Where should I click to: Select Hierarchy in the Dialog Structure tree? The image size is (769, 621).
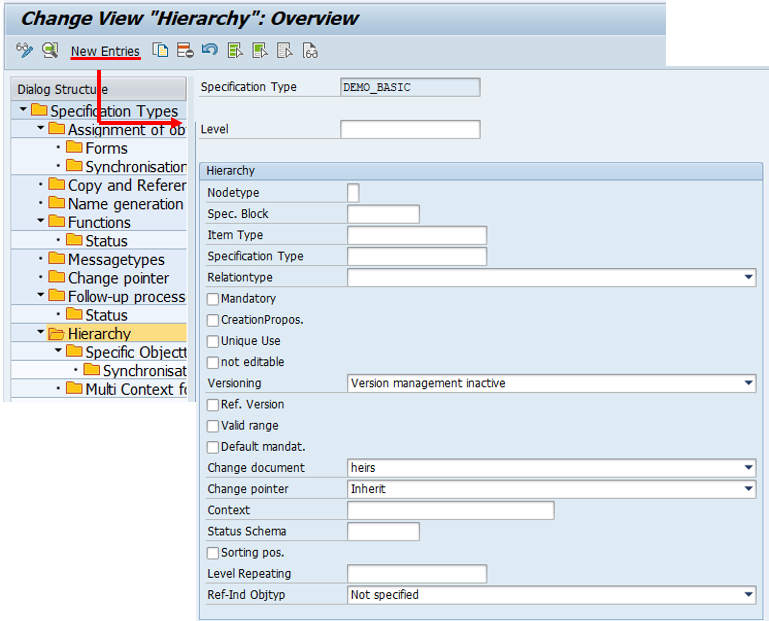click(99, 334)
